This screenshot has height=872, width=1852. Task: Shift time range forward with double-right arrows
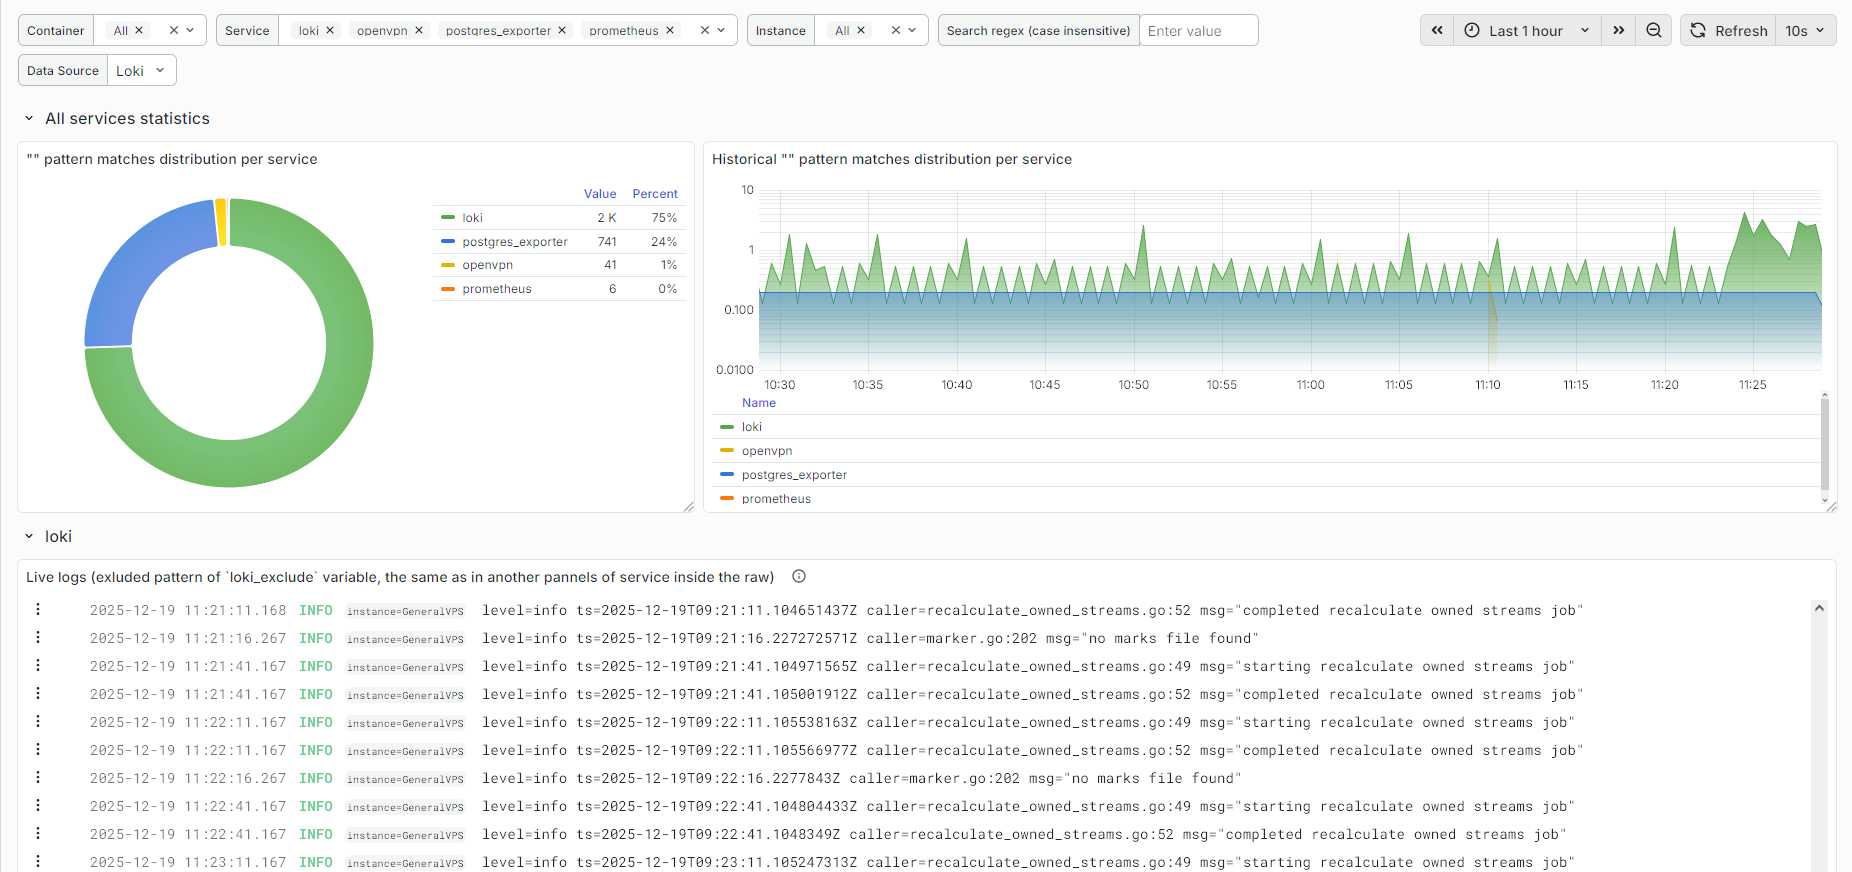(1619, 30)
